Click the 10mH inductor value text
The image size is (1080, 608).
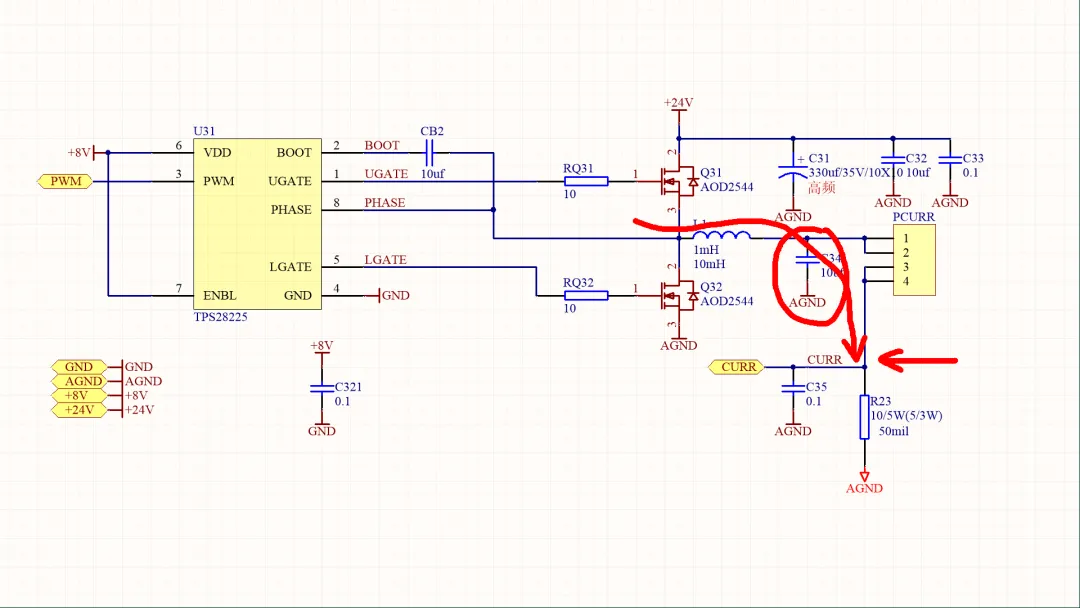709,264
